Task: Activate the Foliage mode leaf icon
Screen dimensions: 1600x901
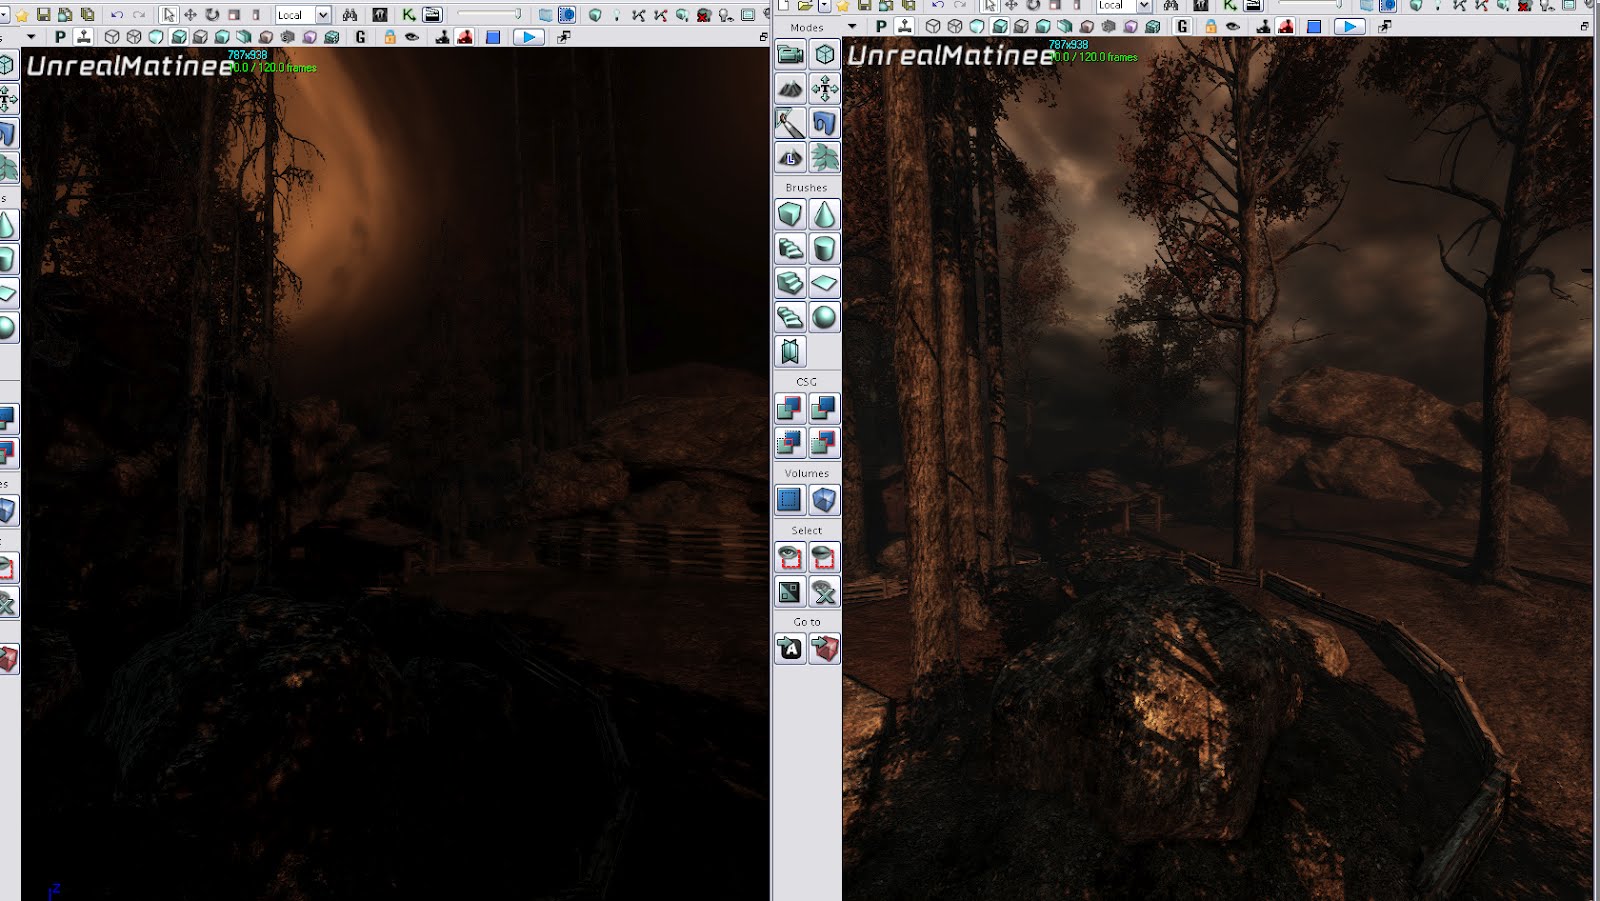Action: (x=824, y=157)
